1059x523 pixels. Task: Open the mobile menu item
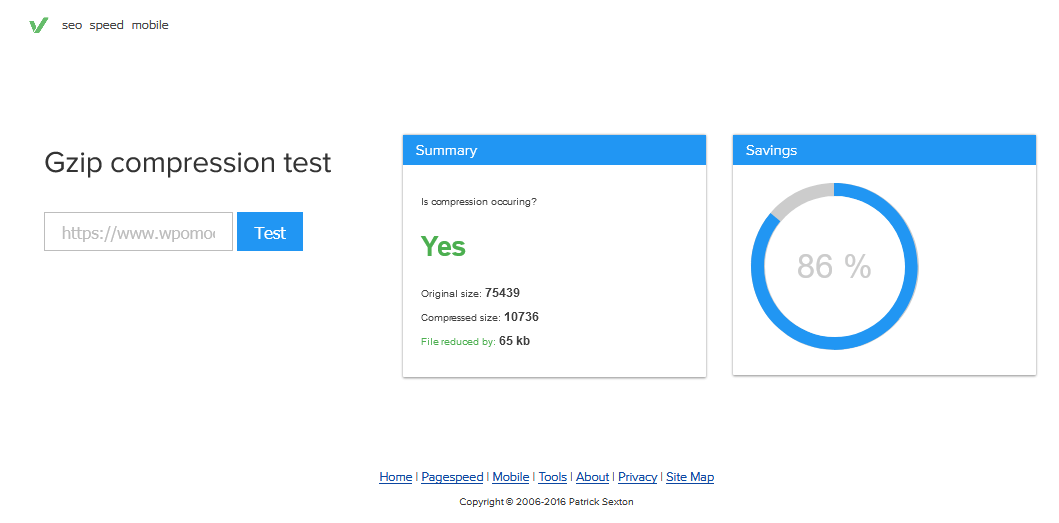tap(150, 25)
